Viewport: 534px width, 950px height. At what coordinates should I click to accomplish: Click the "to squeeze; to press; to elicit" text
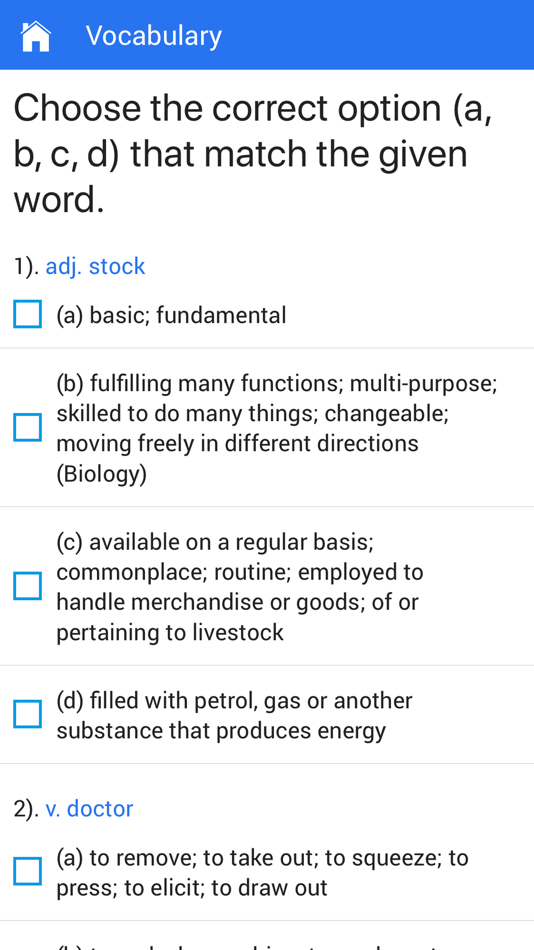coord(262,873)
